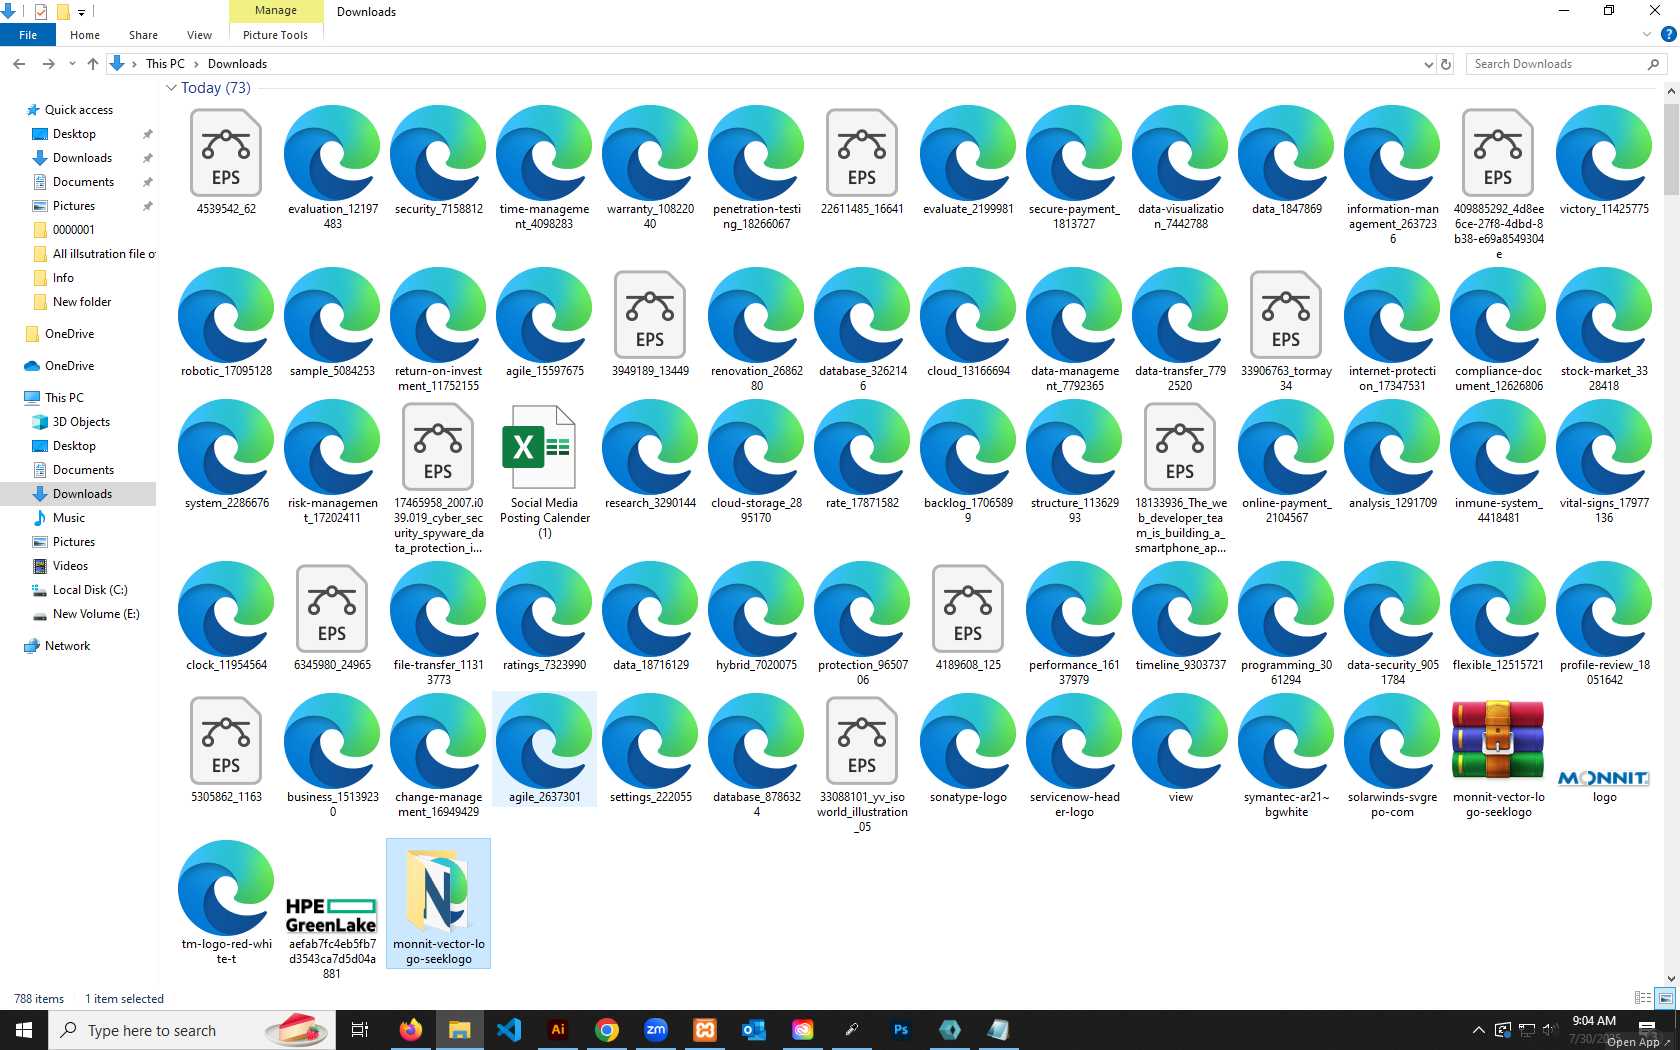Open Local Disk (C:) in navigation pane
The height and width of the screenshot is (1050, 1680).
(x=90, y=590)
